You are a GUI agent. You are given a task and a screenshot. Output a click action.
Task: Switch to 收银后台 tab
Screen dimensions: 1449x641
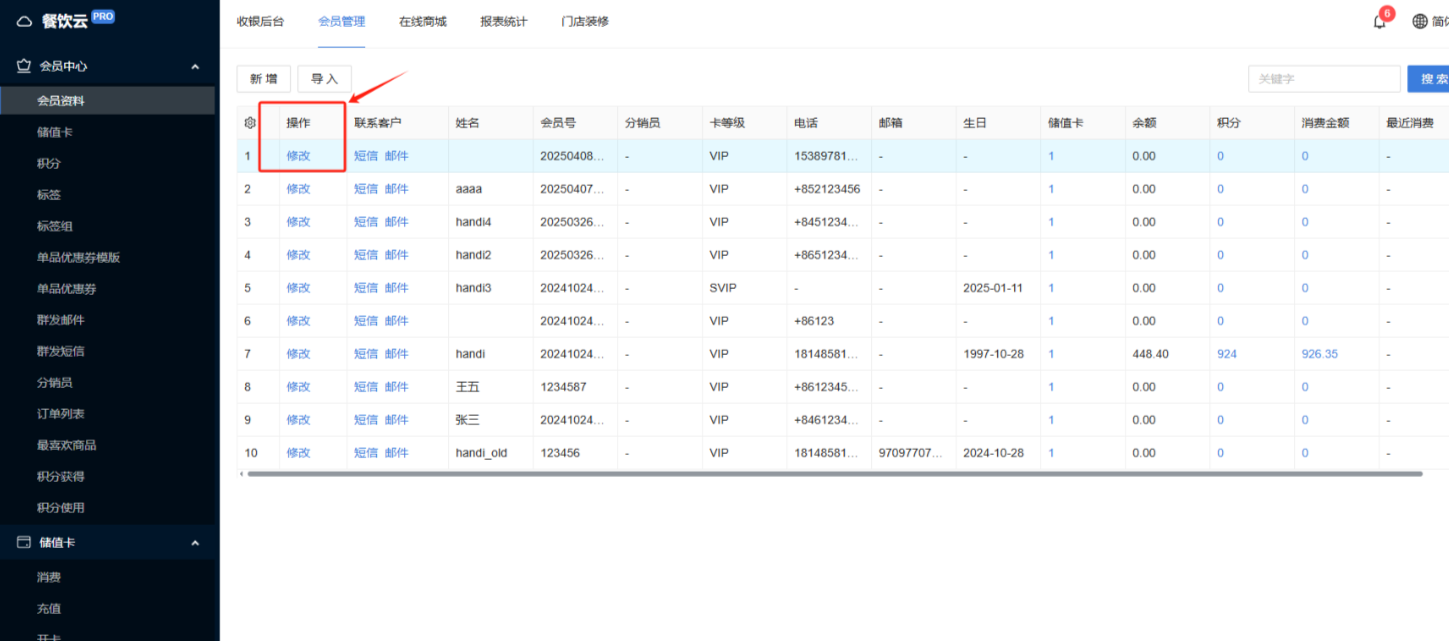pyautogui.click(x=260, y=21)
